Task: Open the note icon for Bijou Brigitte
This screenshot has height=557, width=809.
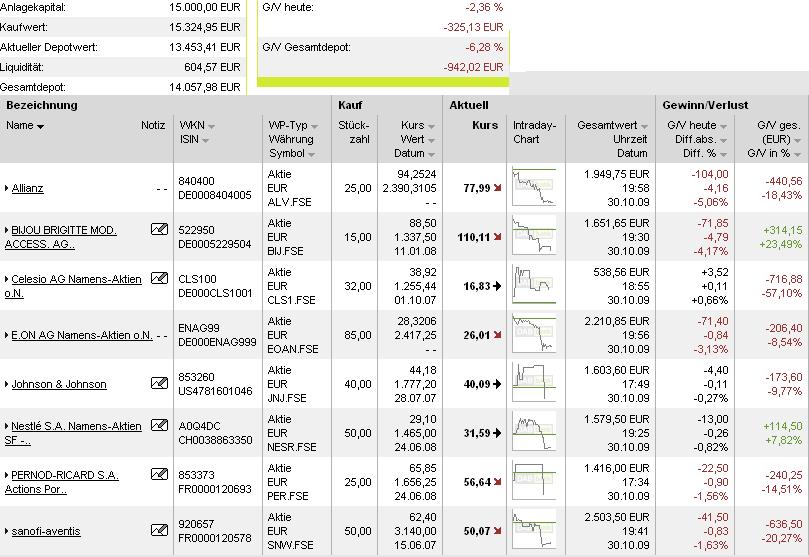Action: click(x=159, y=229)
